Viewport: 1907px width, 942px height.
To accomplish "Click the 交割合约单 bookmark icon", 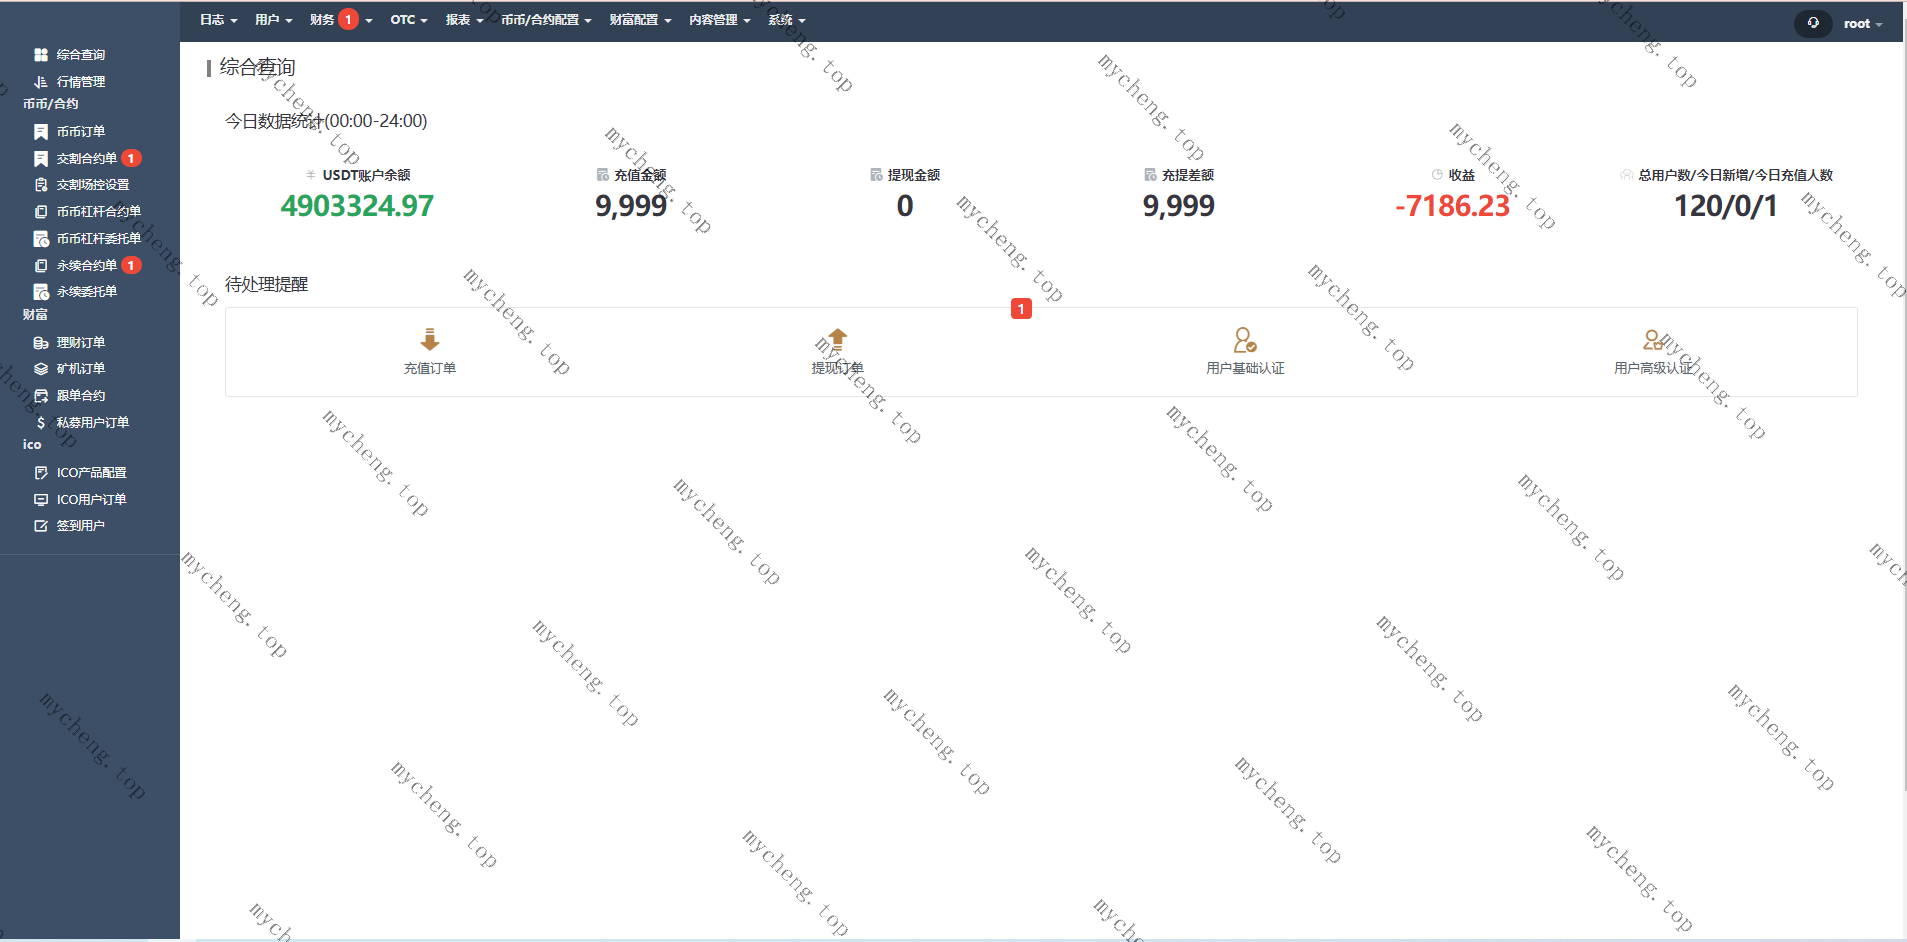I will (41, 159).
